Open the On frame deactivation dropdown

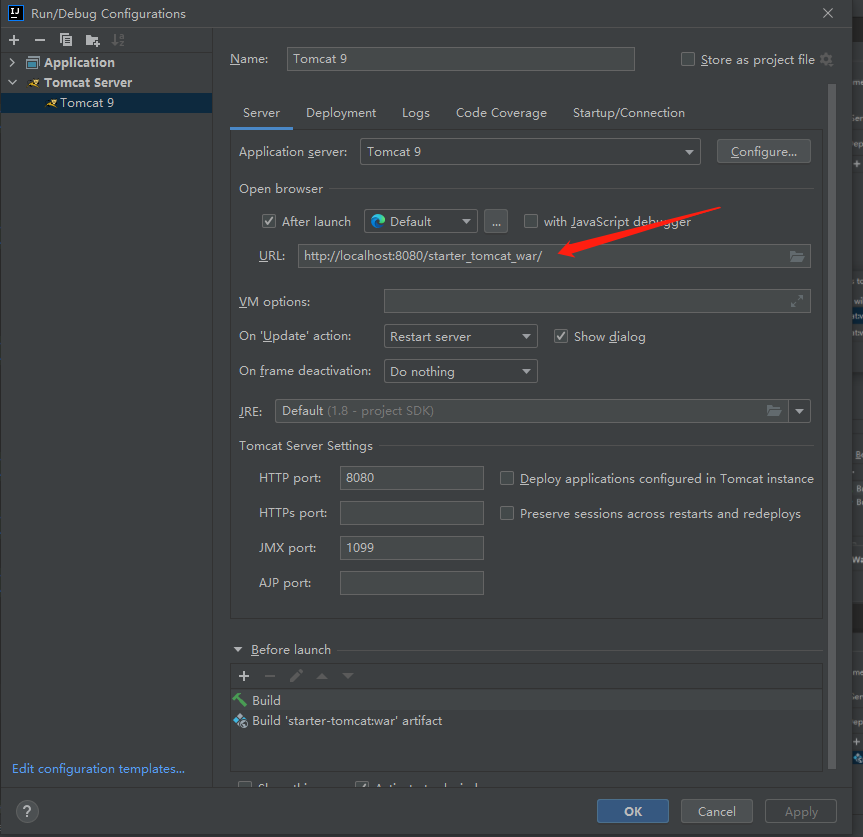coord(461,371)
